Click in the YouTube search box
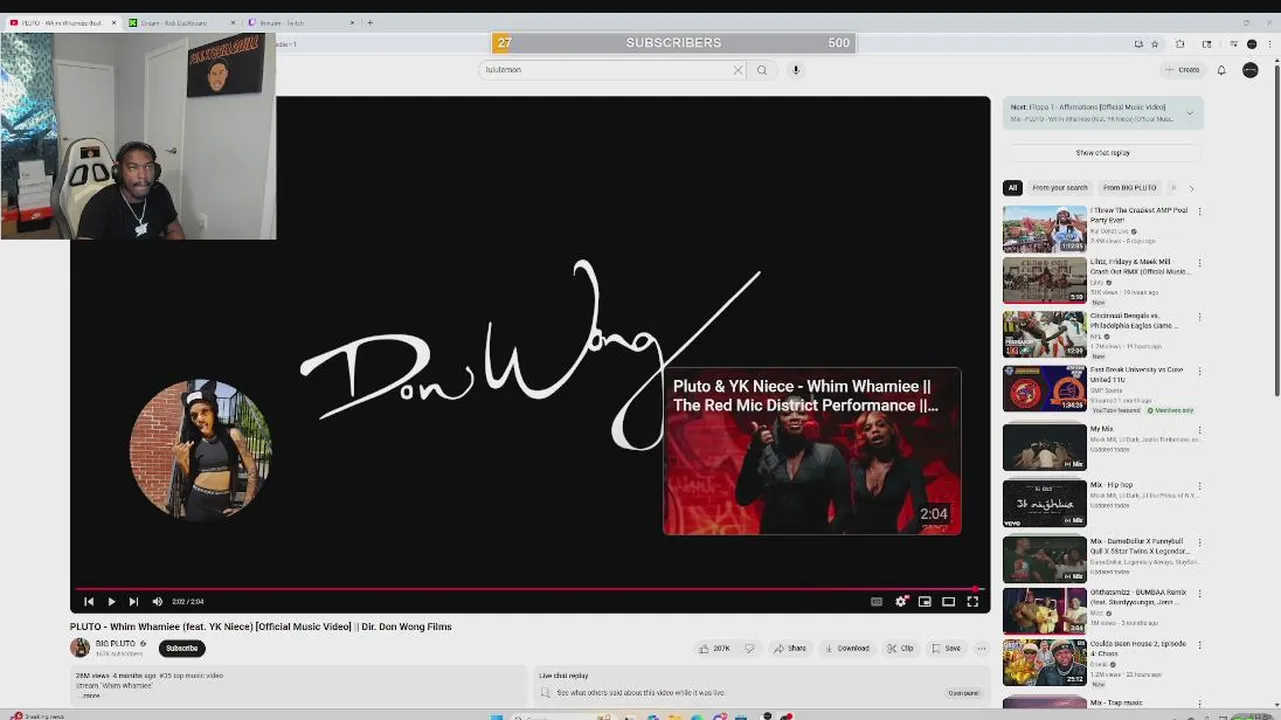1281x720 pixels. point(605,70)
